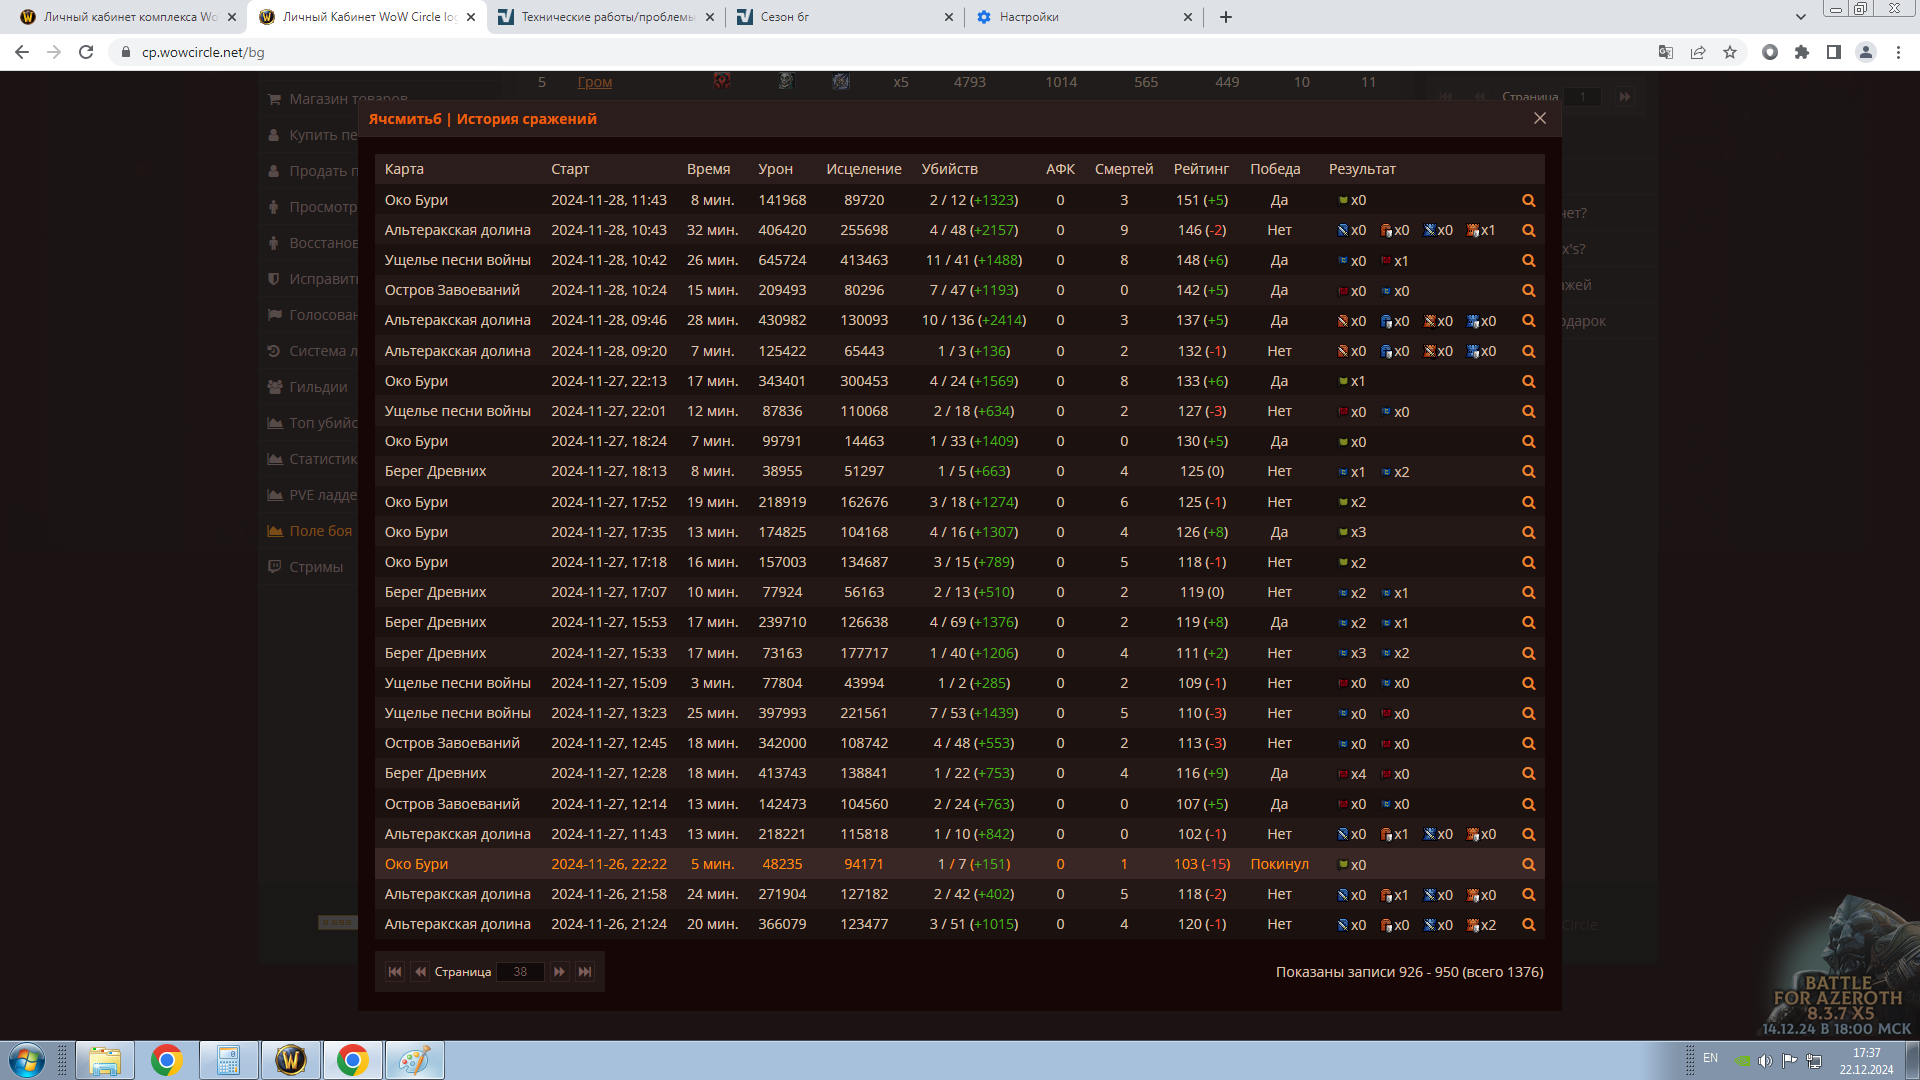Reload the current browser page
The width and height of the screenshot is (1920, 1080).
86,52
